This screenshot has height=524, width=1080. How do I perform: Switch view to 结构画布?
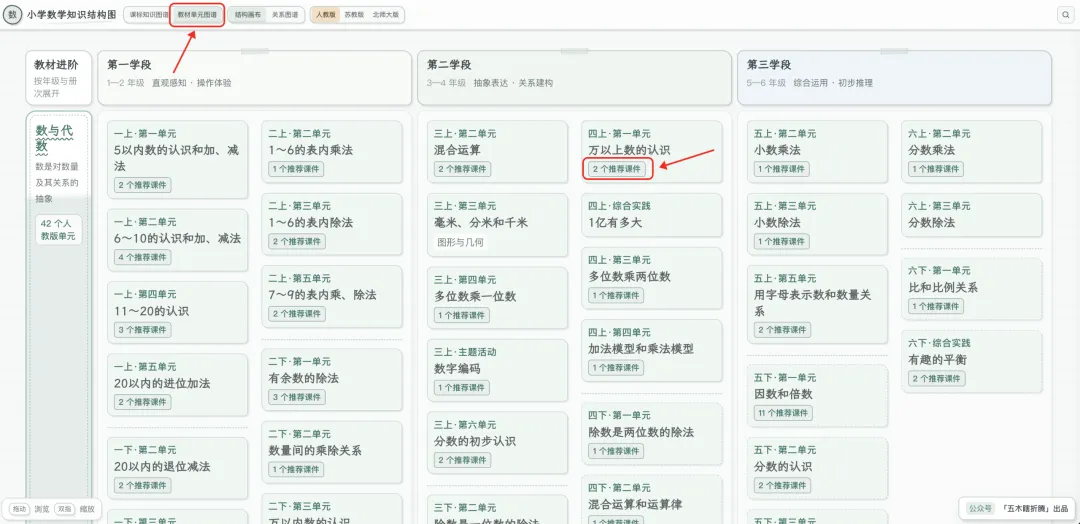(x=247, y=14)
